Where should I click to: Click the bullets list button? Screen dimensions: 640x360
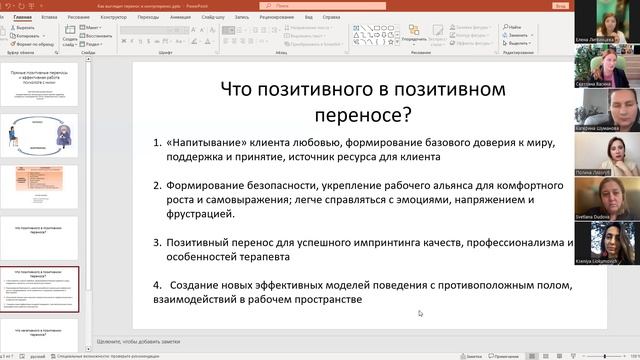tap(229, 30)
